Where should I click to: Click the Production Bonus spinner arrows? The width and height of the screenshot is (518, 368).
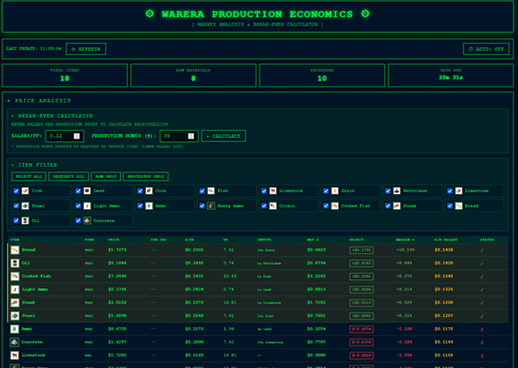pos(191,136)
